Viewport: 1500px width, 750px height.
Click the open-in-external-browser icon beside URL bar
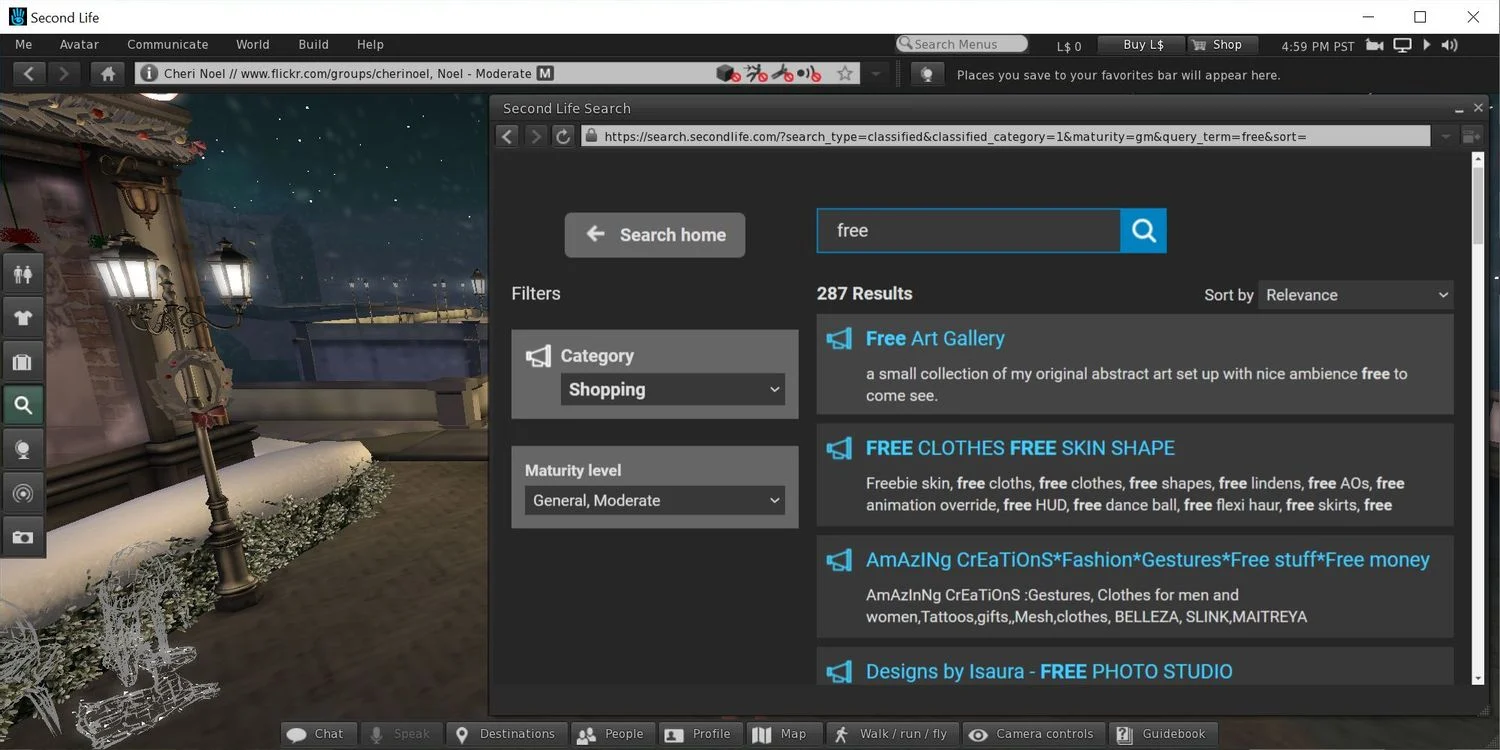1471,136
